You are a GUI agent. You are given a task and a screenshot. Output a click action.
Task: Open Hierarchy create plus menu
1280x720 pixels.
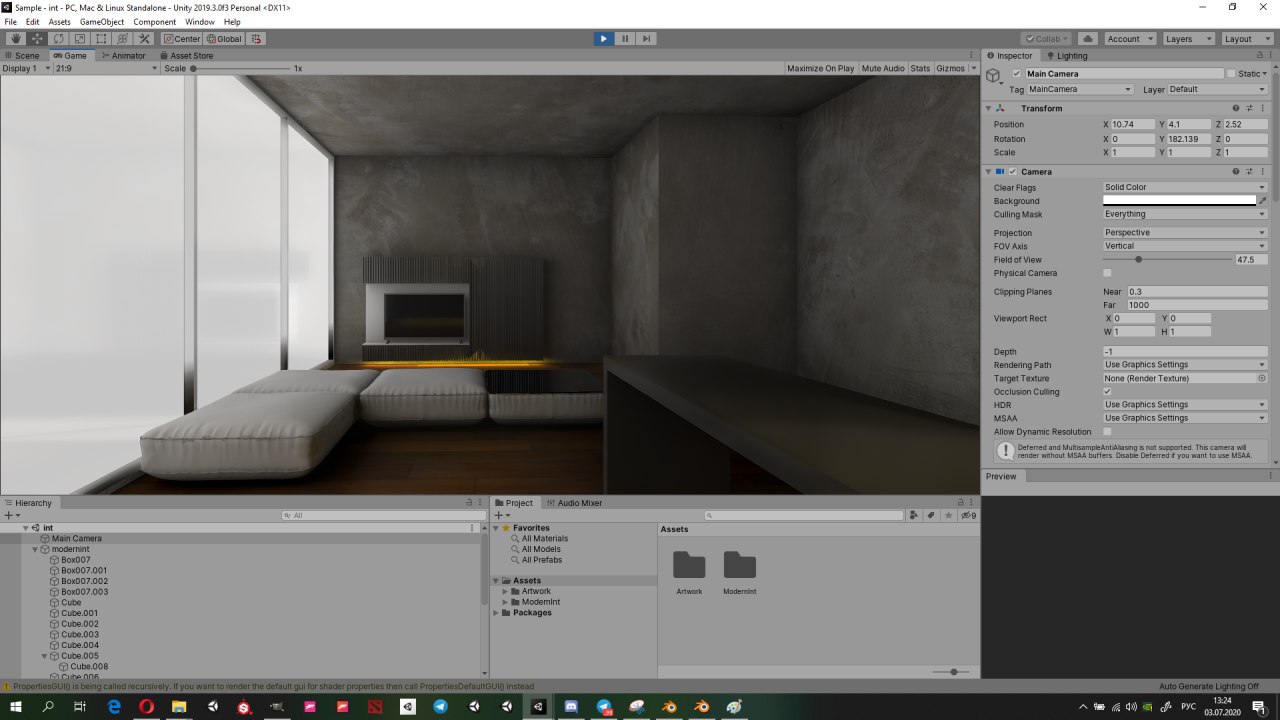click(x=10, y=515)
